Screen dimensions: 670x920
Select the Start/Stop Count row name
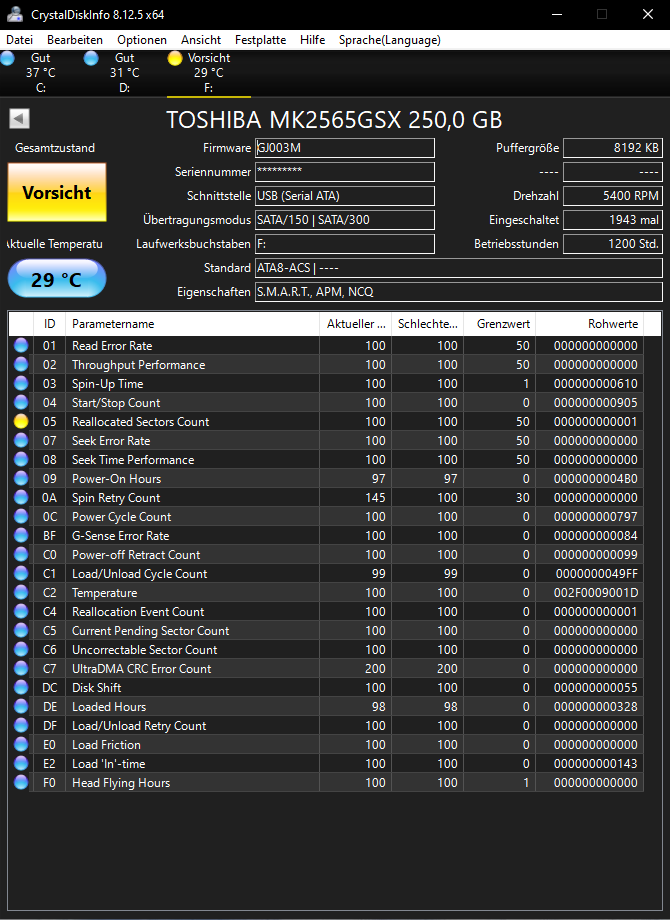(116, 403)
